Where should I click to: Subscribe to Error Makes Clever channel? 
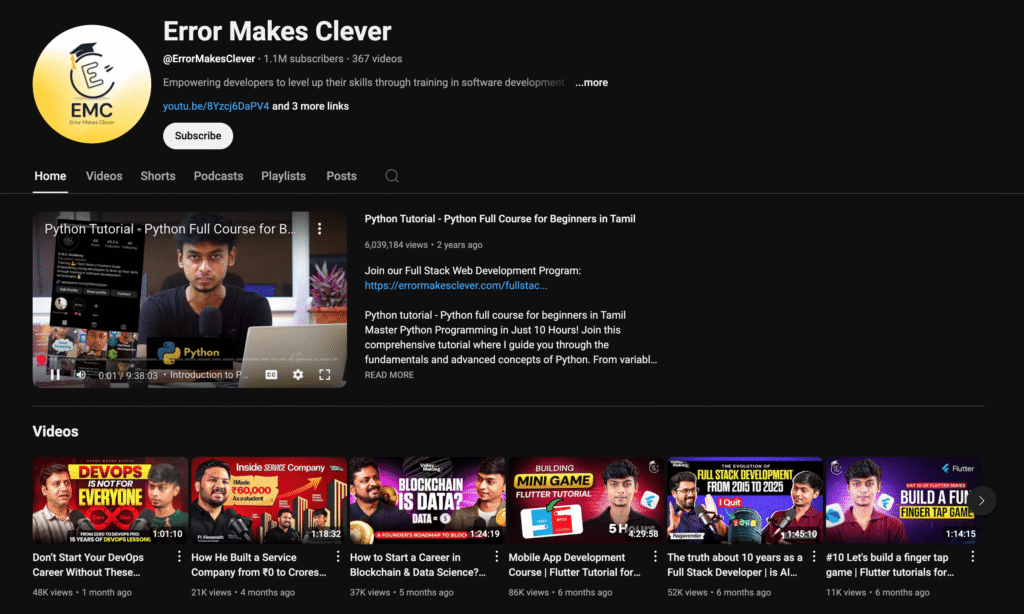pos(198,136)
